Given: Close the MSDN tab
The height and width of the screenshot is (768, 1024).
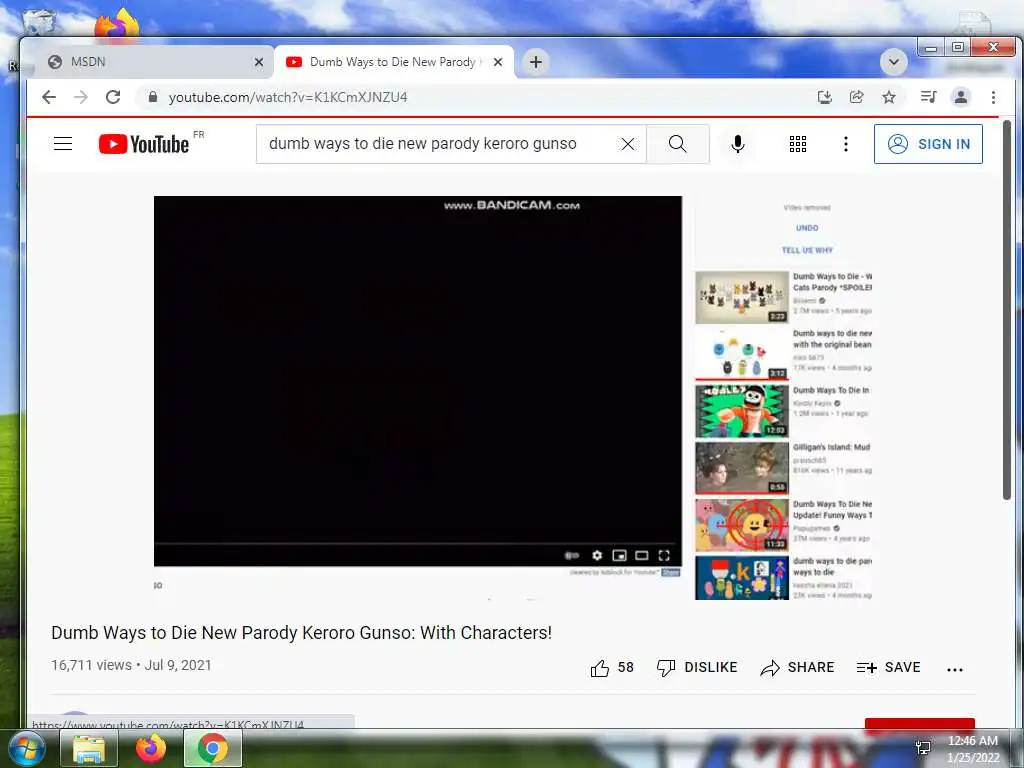Looking at the screenshot, I should click(259, 62).
